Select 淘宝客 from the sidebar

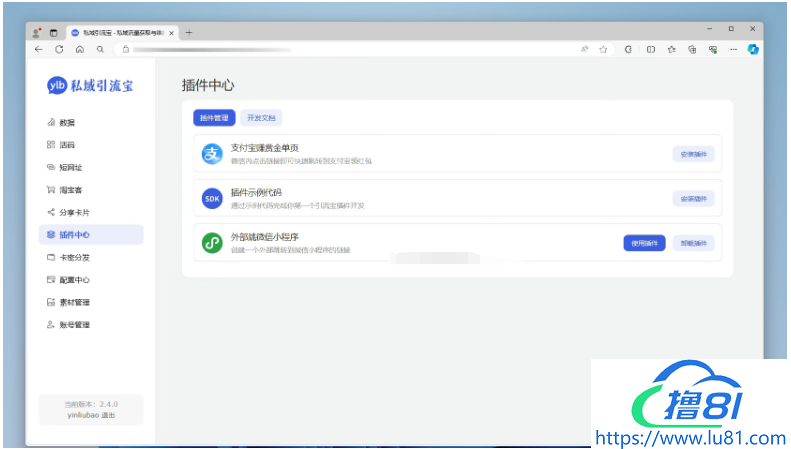point(71,190)
